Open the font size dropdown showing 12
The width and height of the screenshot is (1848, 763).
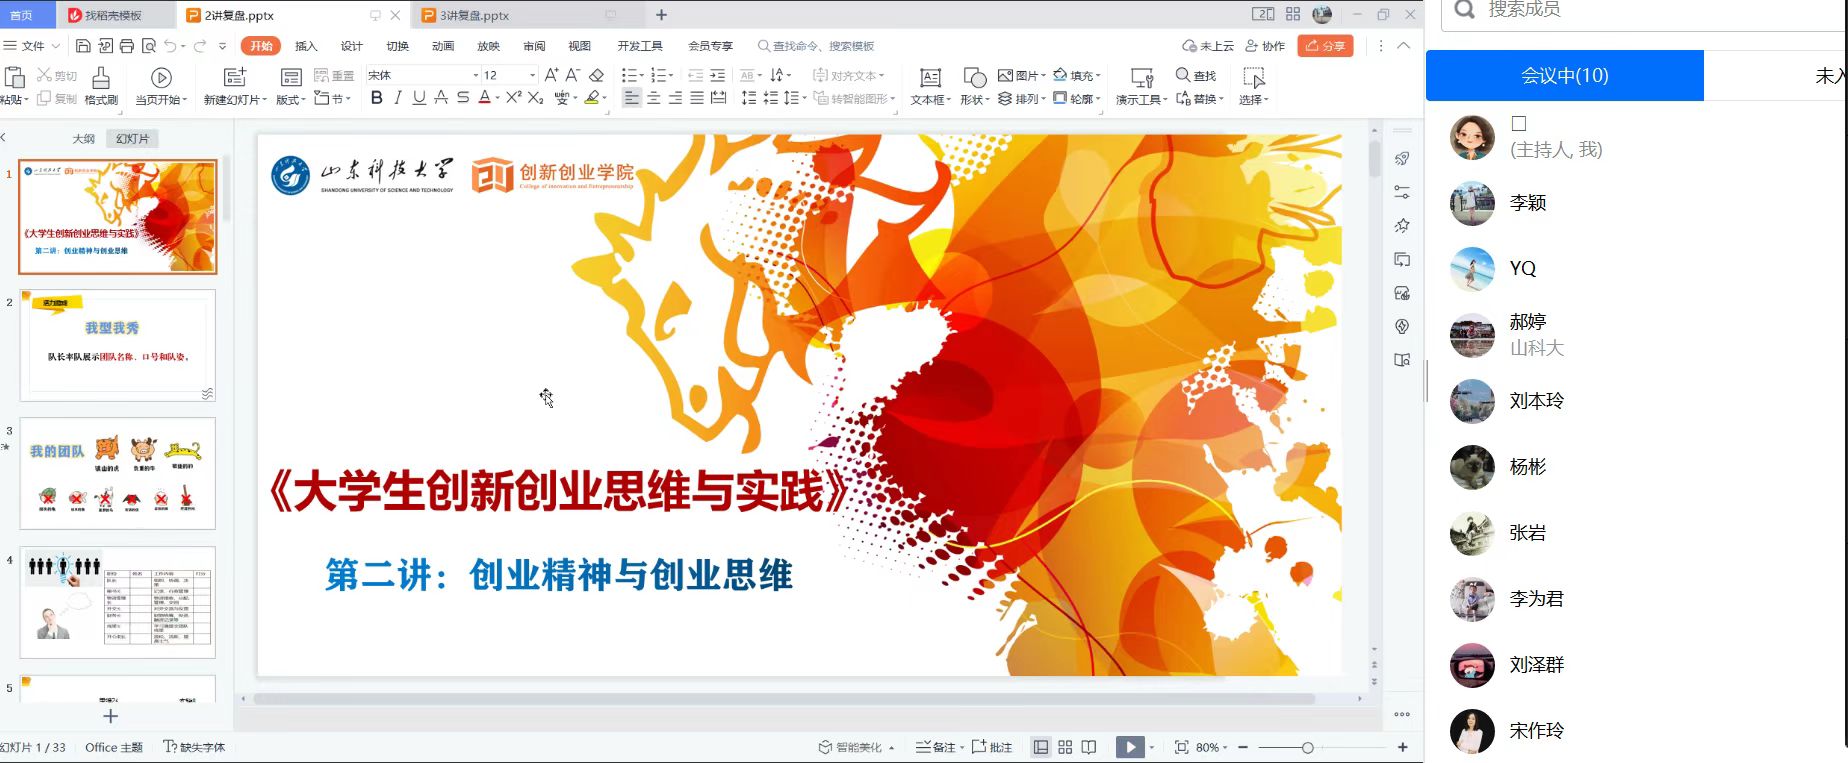pyautogui.click(x=532, y=76)
